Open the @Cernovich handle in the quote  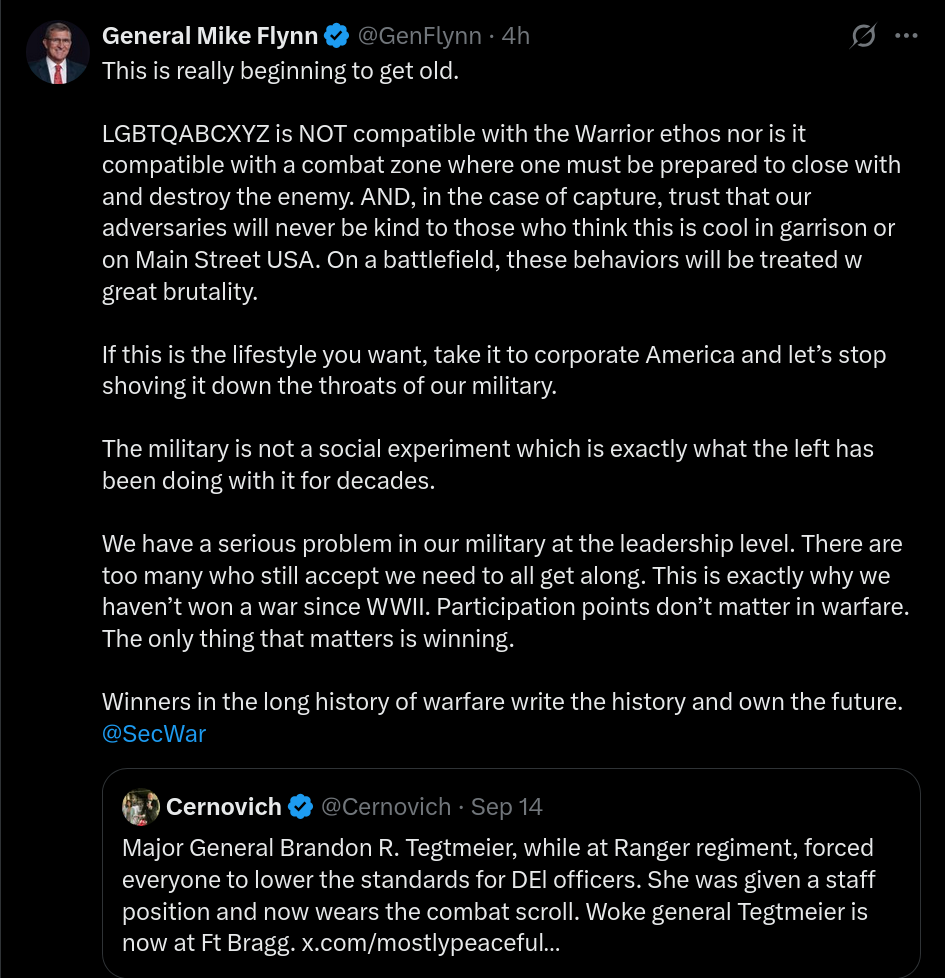tap(386, 807)
